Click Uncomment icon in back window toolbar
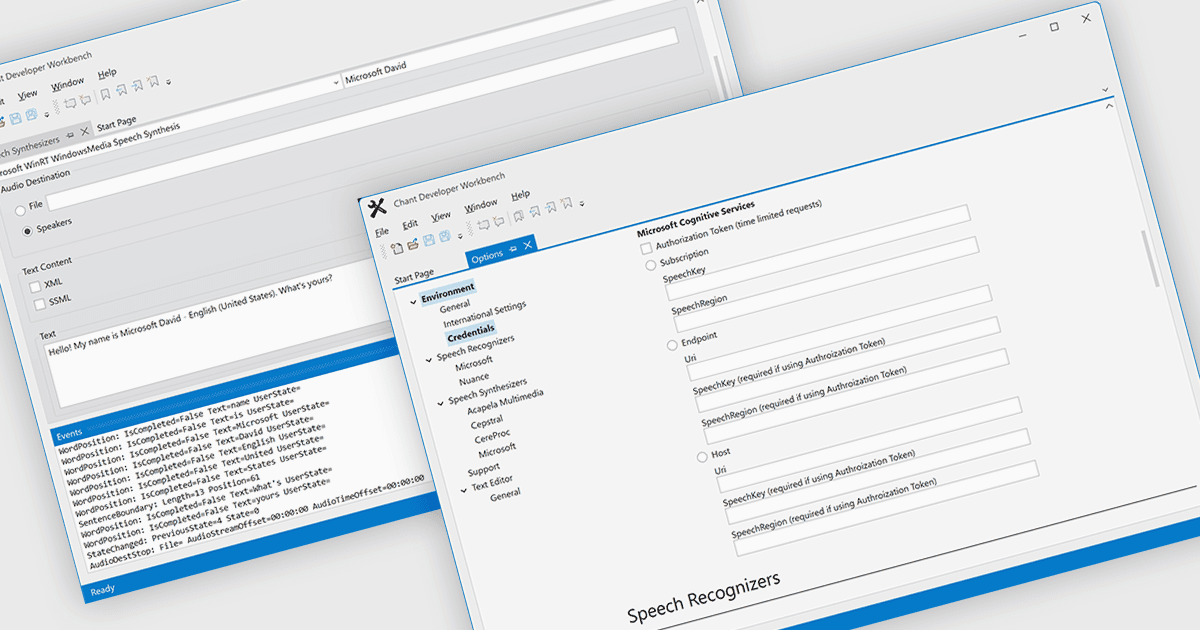Viewport: 1200px width, 630px height. pos(87,100)
